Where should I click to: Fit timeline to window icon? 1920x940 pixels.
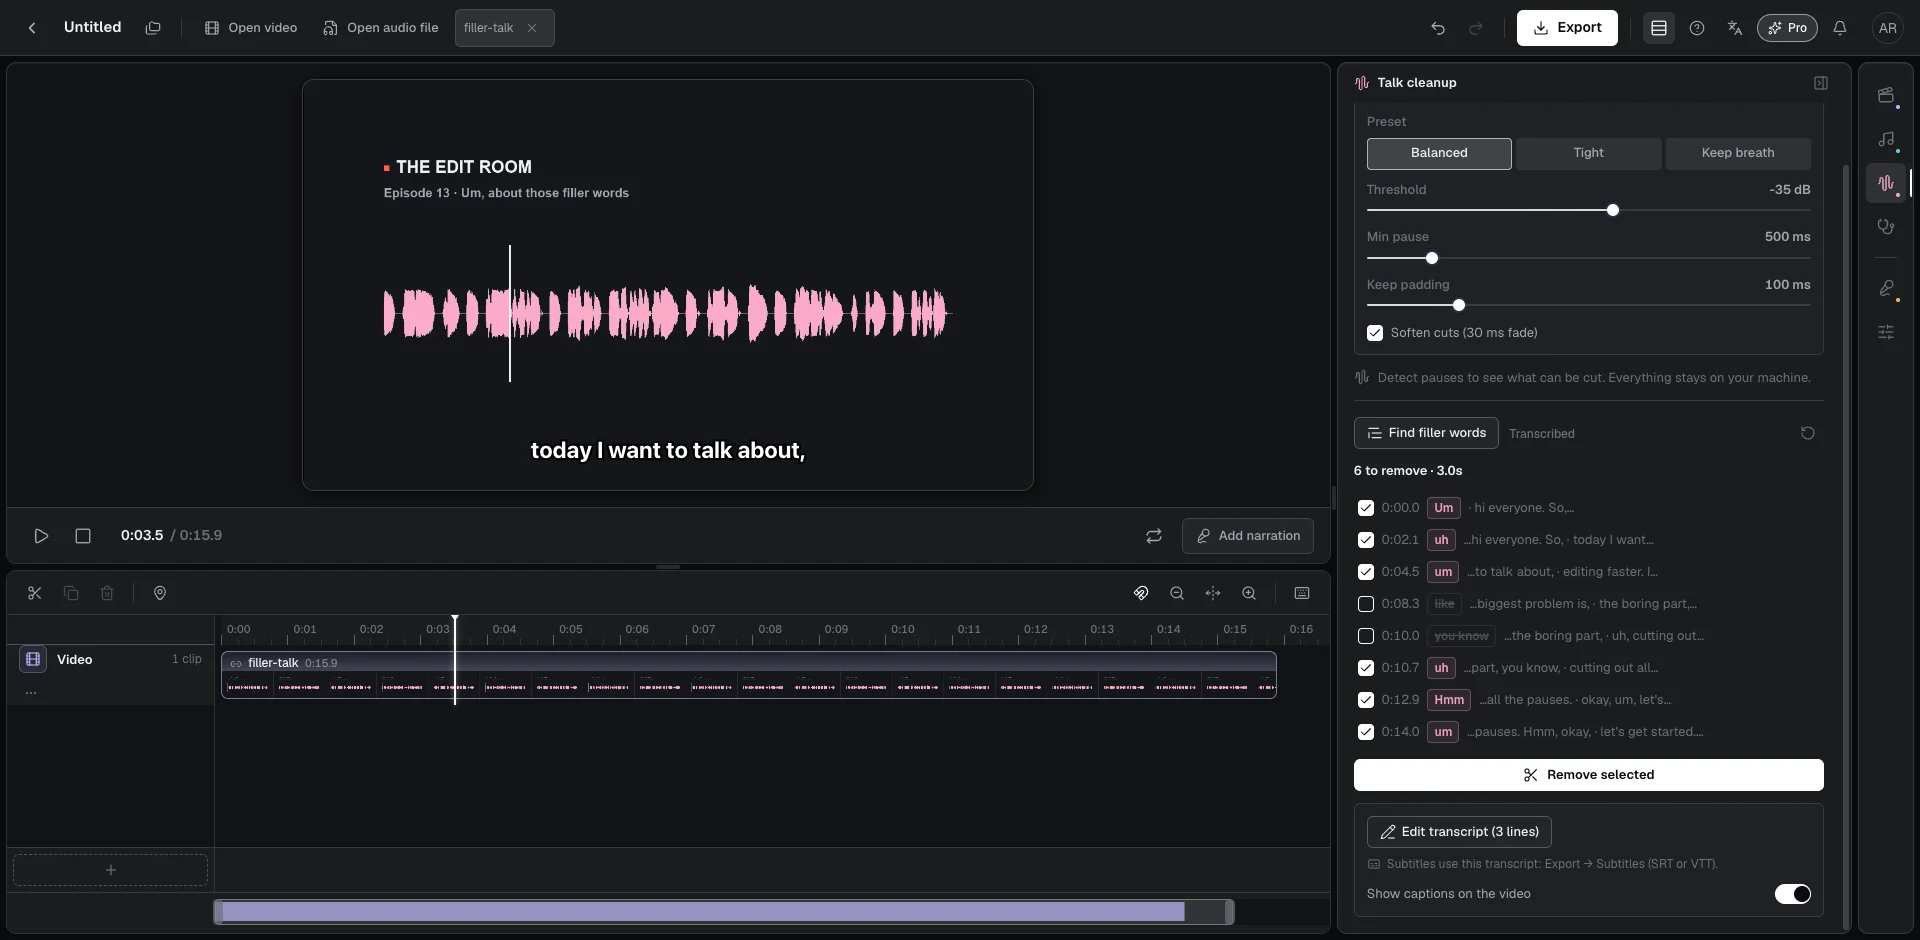1213,593
